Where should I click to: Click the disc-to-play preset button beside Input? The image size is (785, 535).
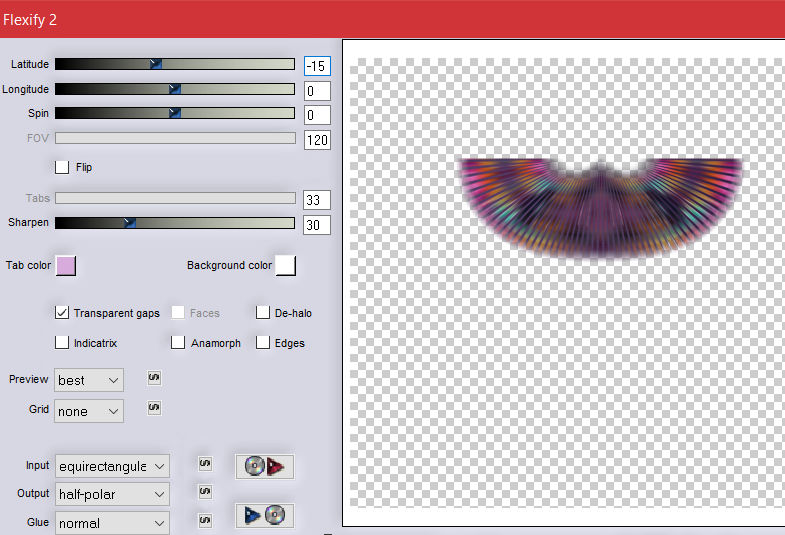pos(264,466)
